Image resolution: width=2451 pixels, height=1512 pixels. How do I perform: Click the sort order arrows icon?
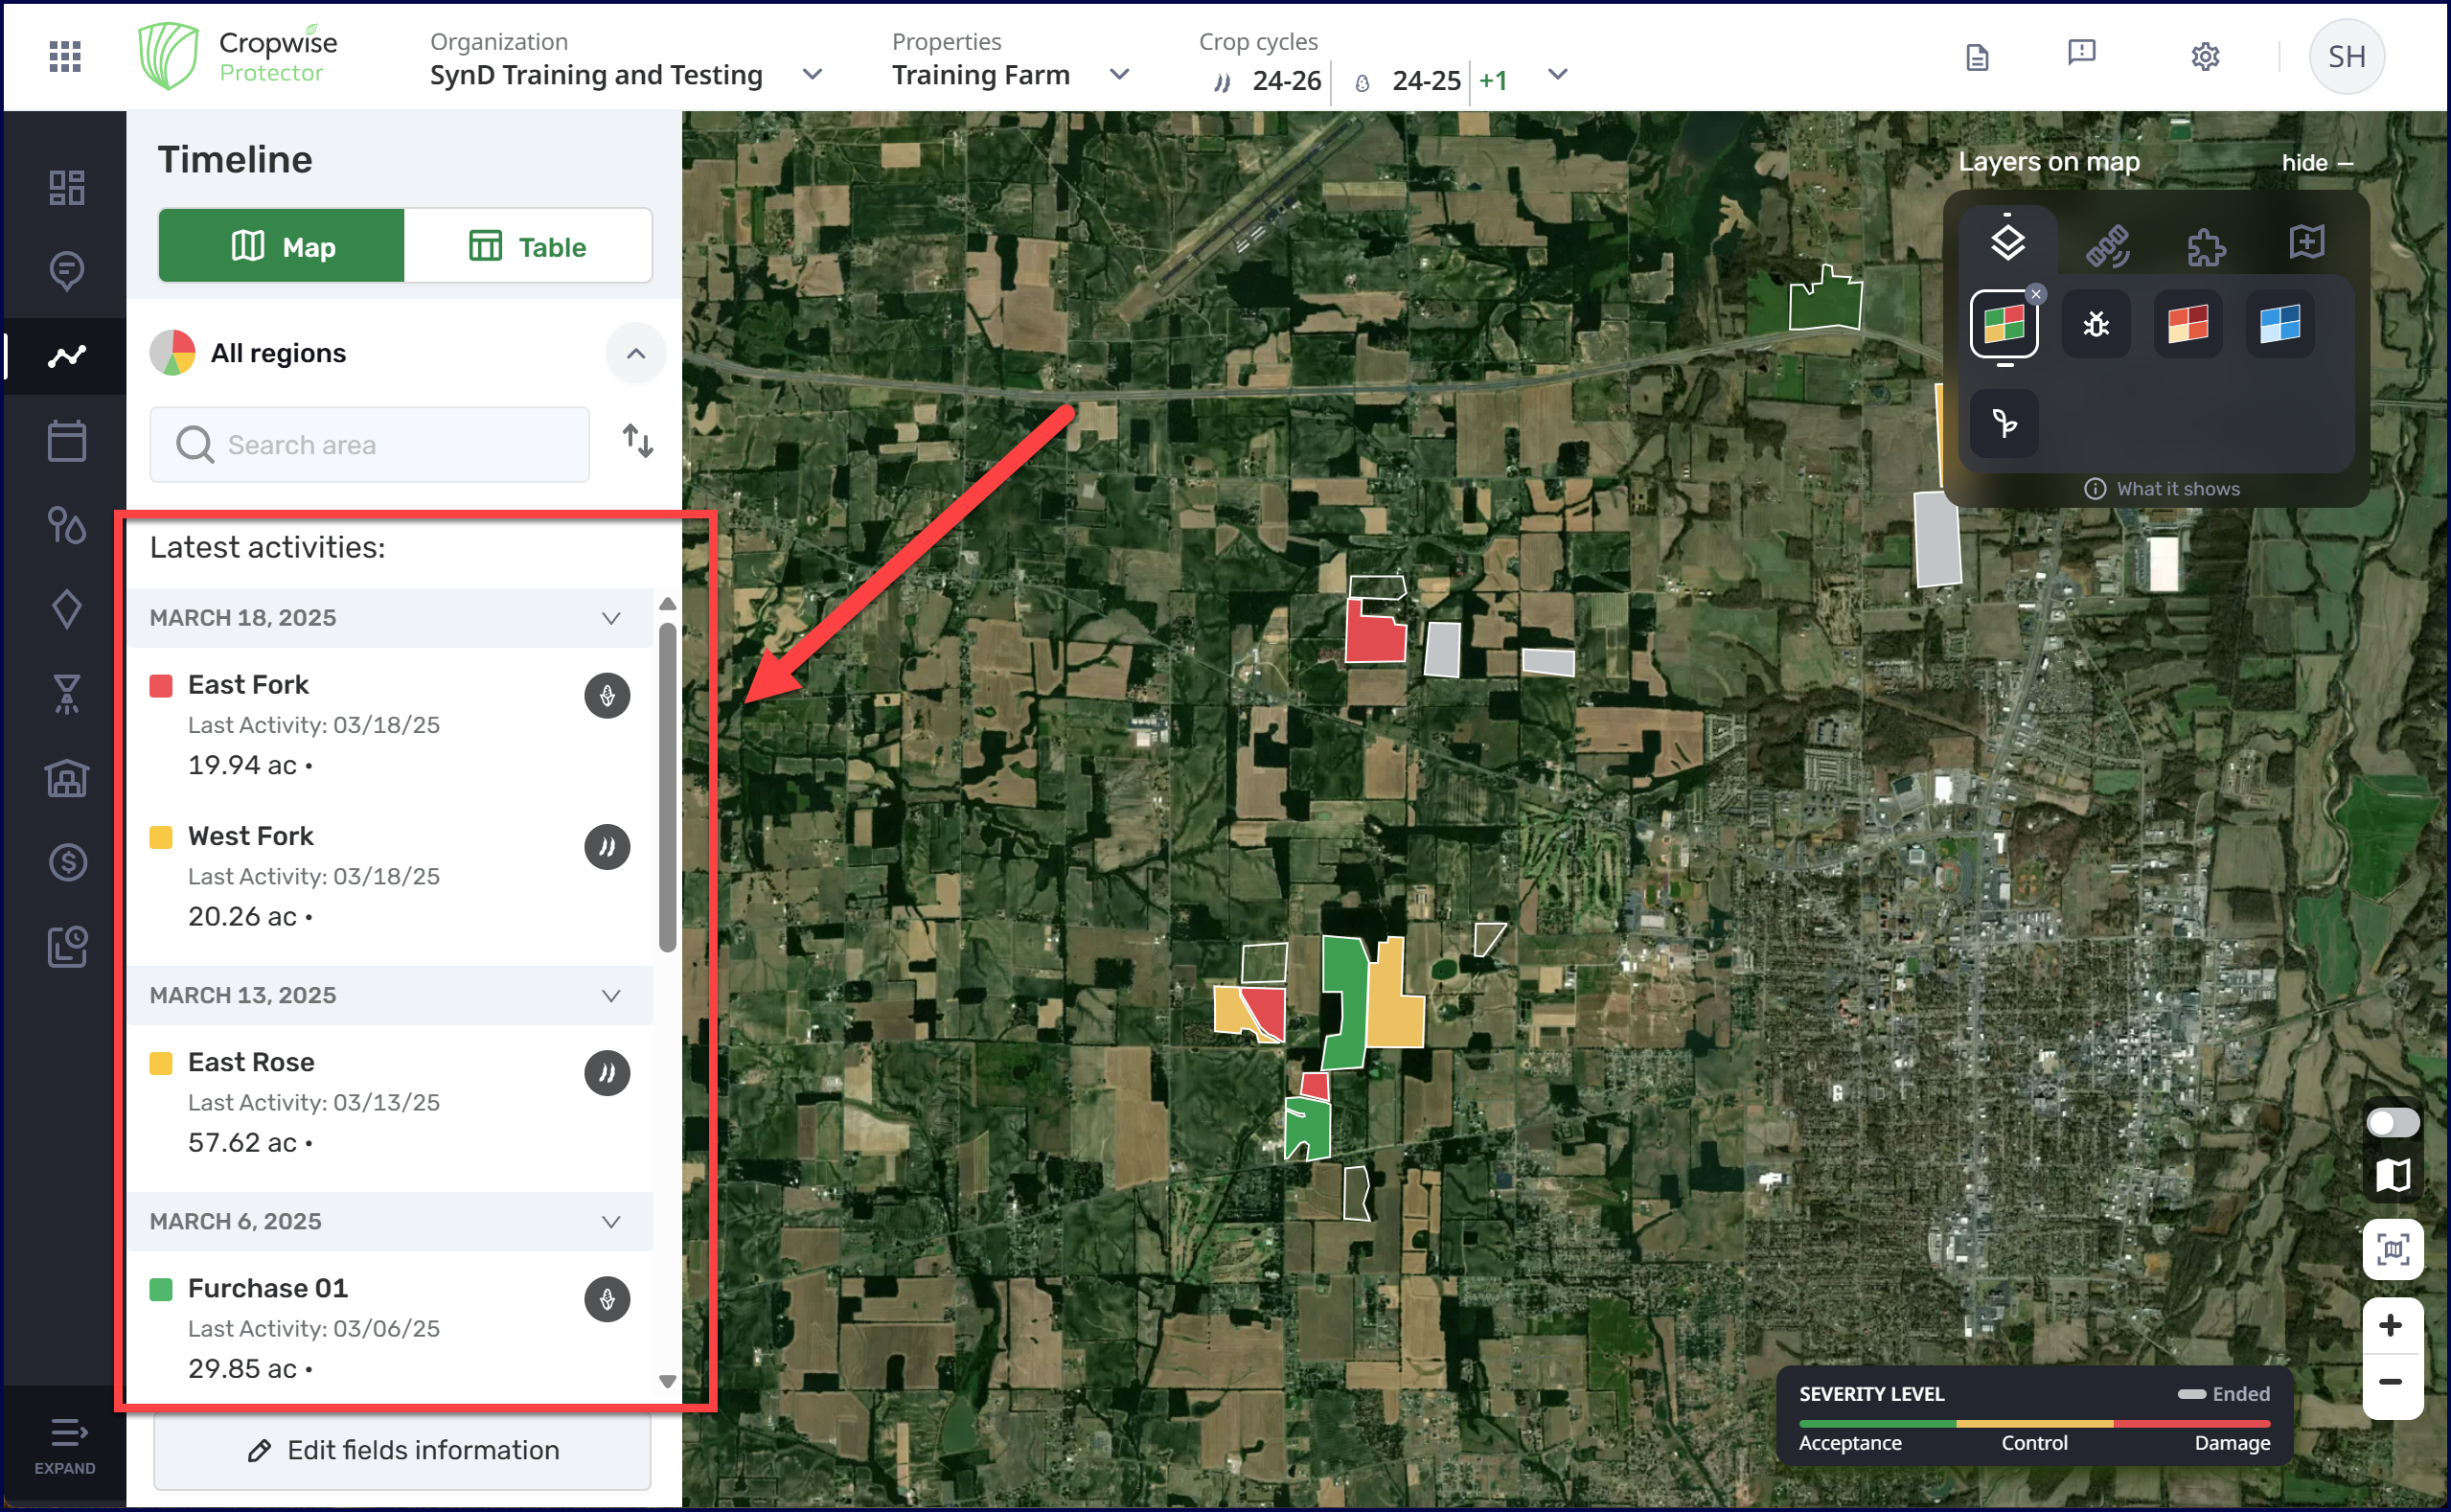[x=637, y=441]
